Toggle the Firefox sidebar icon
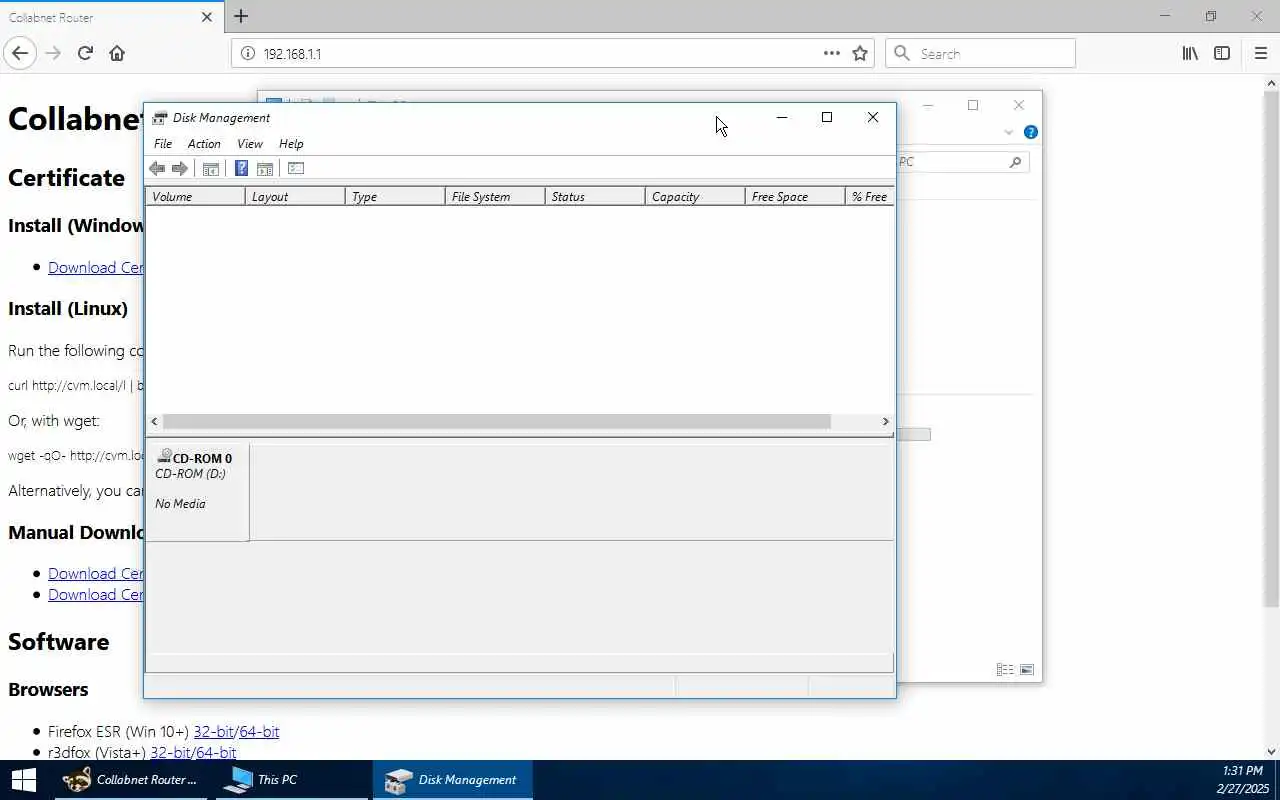The height and width of the screenshot is (800, 1280). pyautogui.click(x=1222, y=53)
